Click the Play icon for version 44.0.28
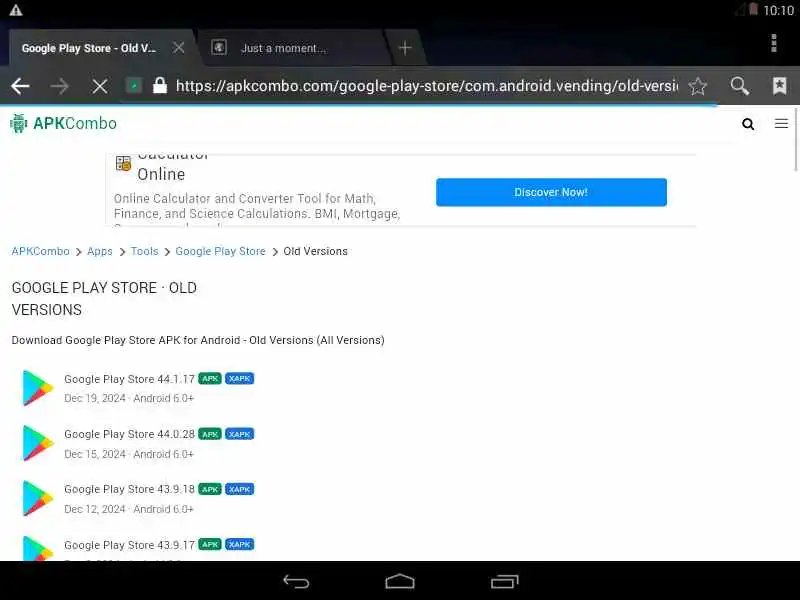This screenshot has height=600, width=800. (x=37, y=443)
